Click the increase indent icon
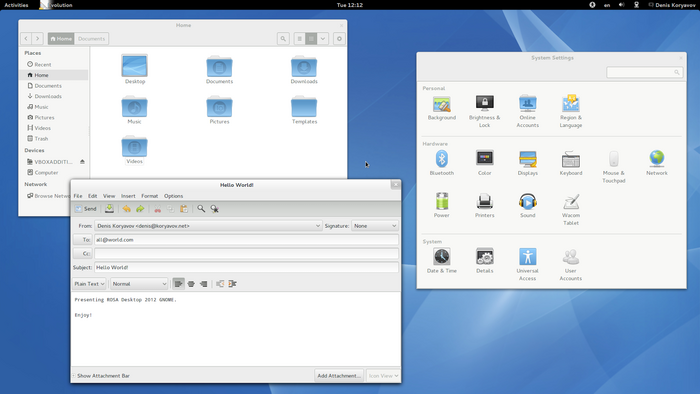Image resolution: width=700 pixels, height=394 pixels. pyautogui.click(x=233, y=284)
